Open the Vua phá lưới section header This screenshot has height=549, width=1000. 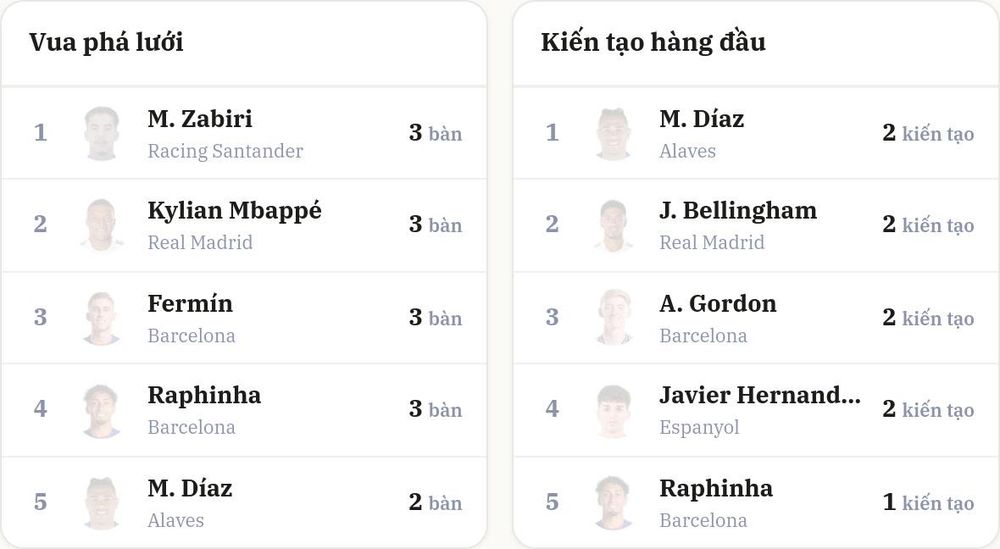[107, 42]
